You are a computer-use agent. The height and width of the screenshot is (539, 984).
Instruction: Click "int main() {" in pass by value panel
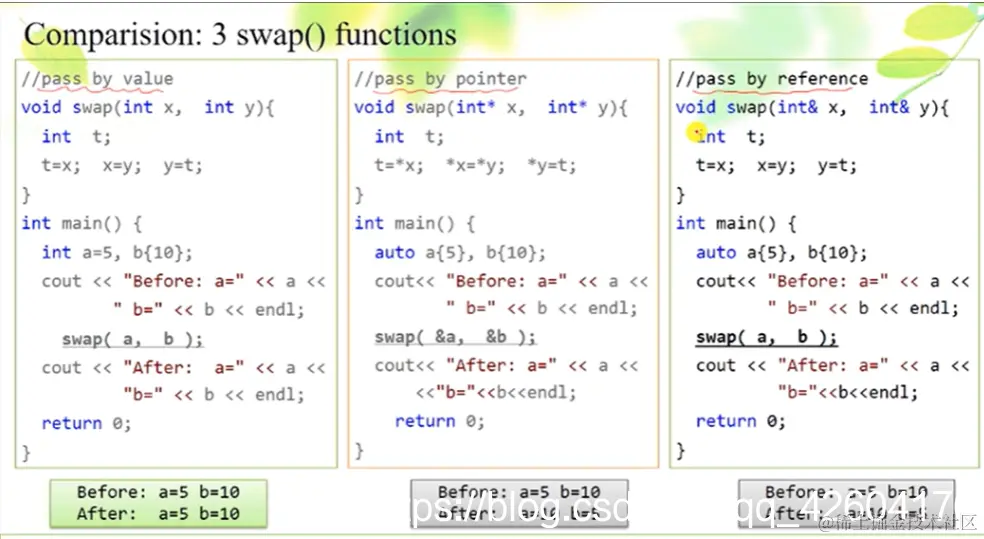pos(82,223)
